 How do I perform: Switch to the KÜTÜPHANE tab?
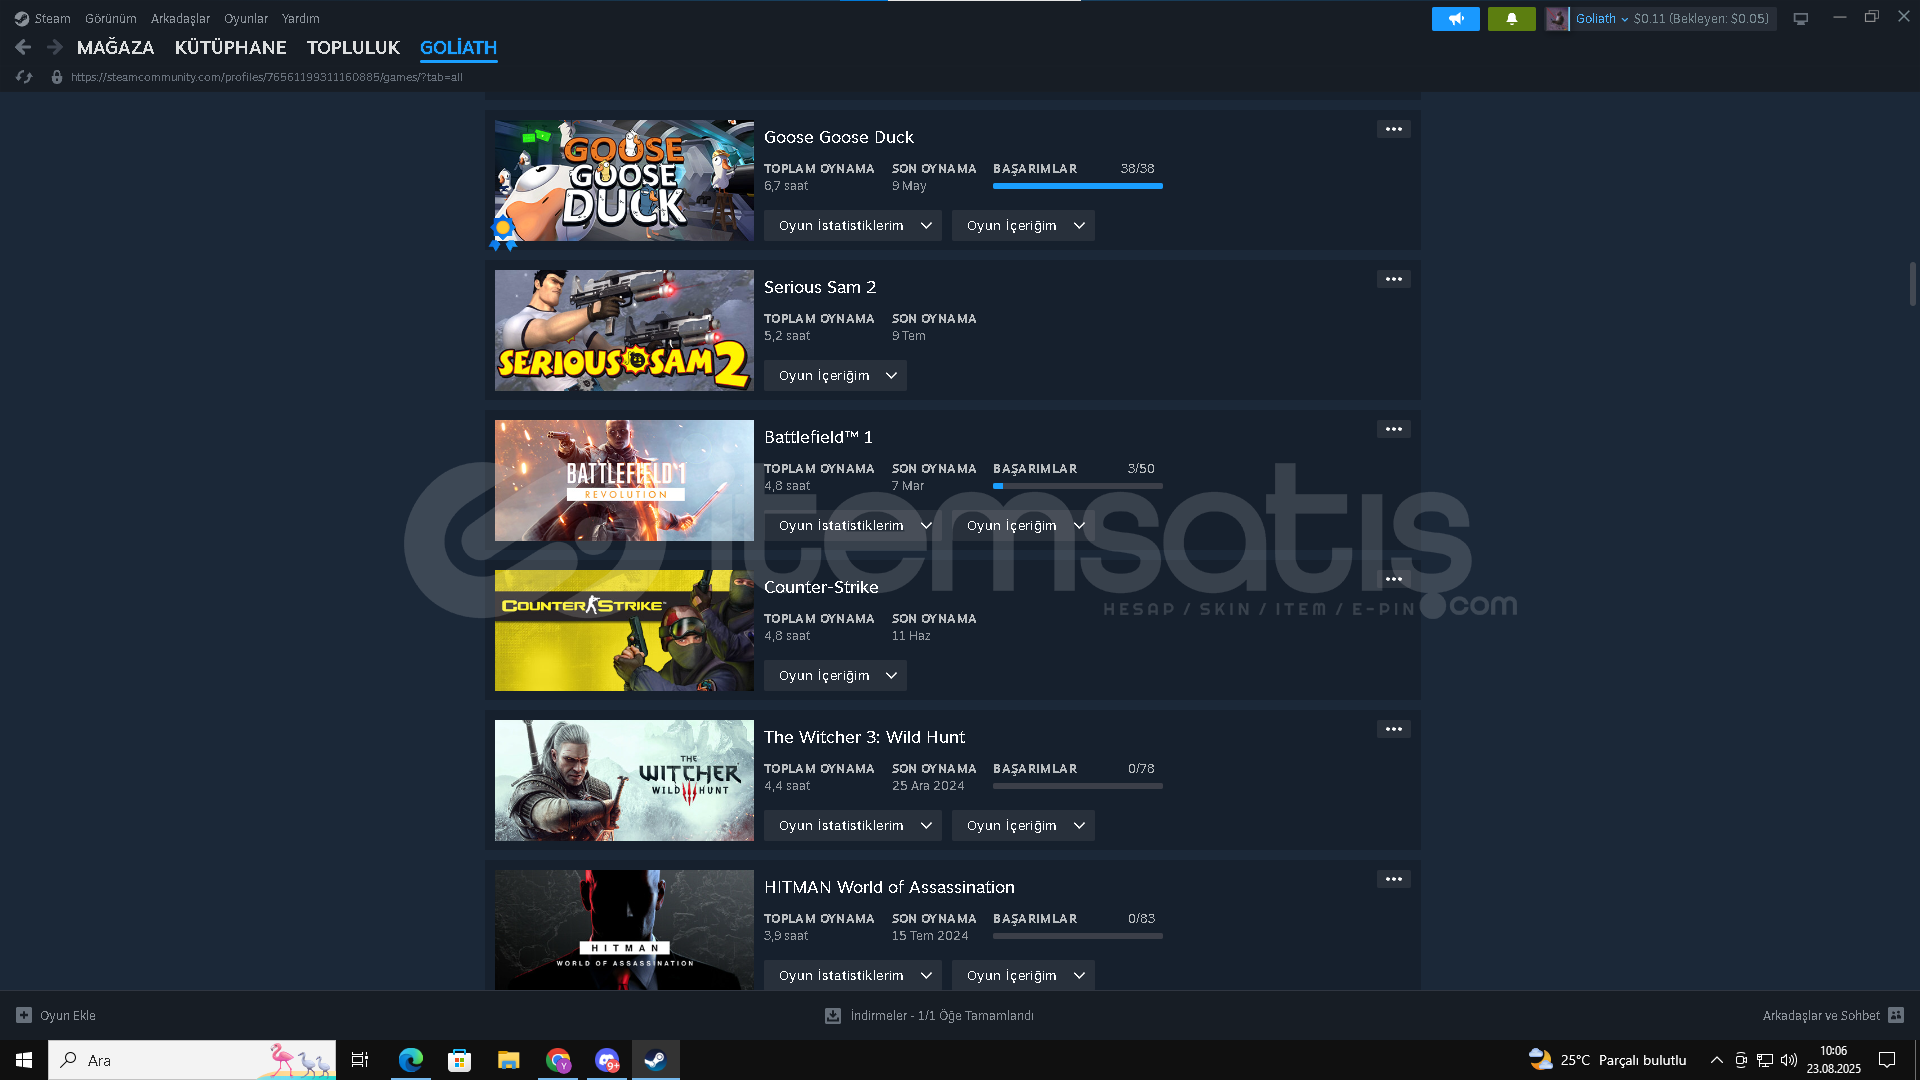coord(230,47)
